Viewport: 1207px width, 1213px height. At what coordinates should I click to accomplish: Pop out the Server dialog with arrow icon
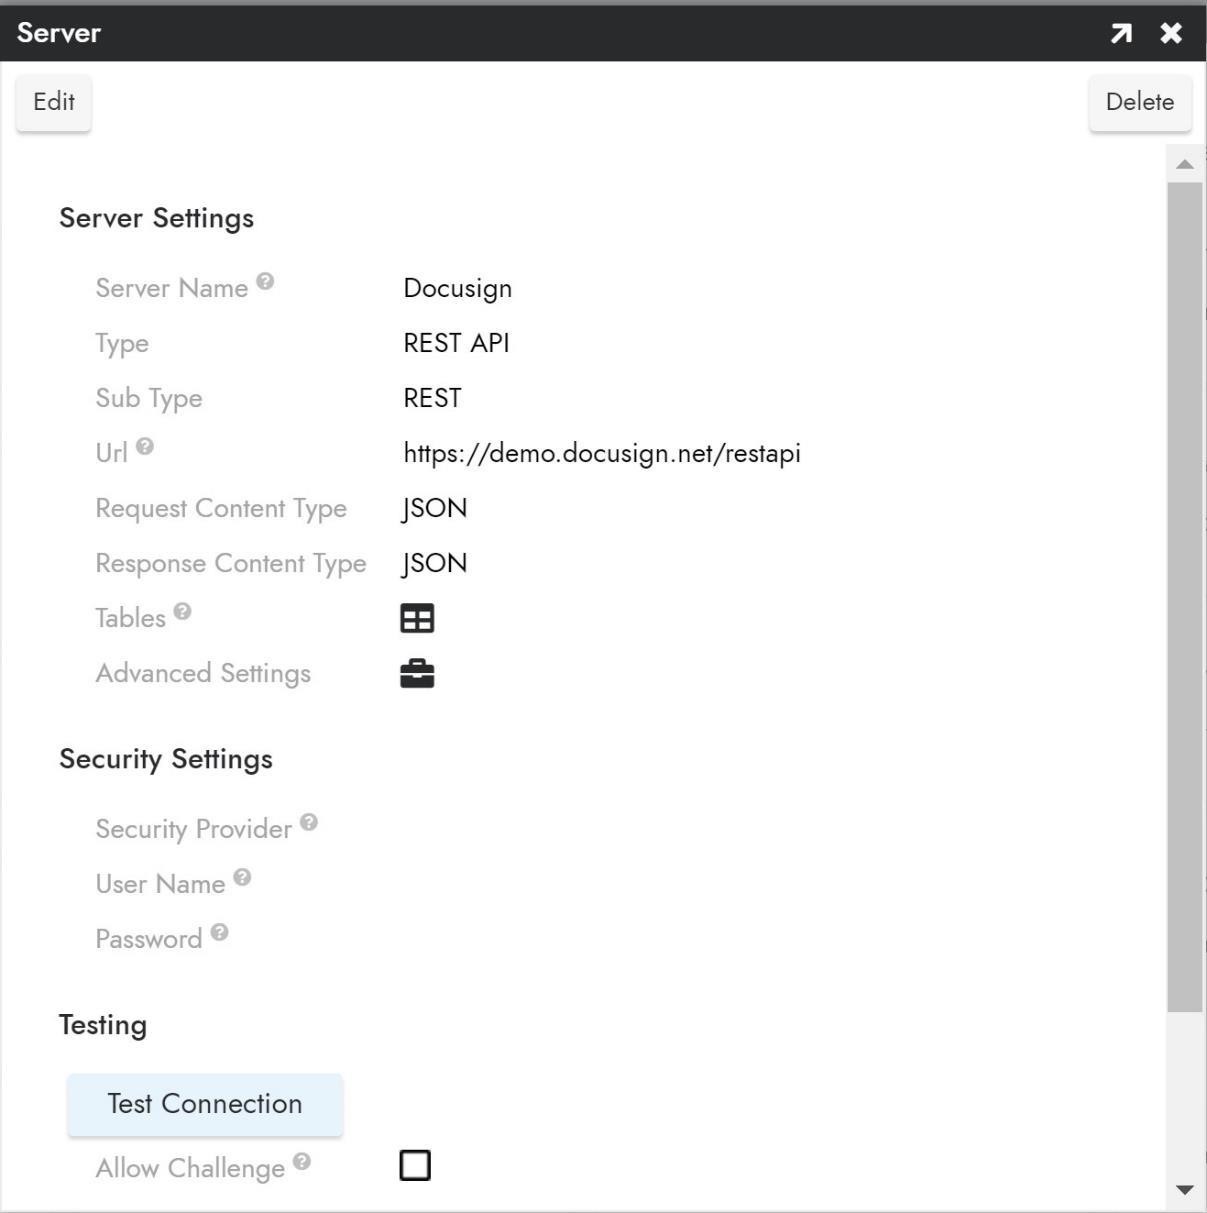tap(1121, 33)
